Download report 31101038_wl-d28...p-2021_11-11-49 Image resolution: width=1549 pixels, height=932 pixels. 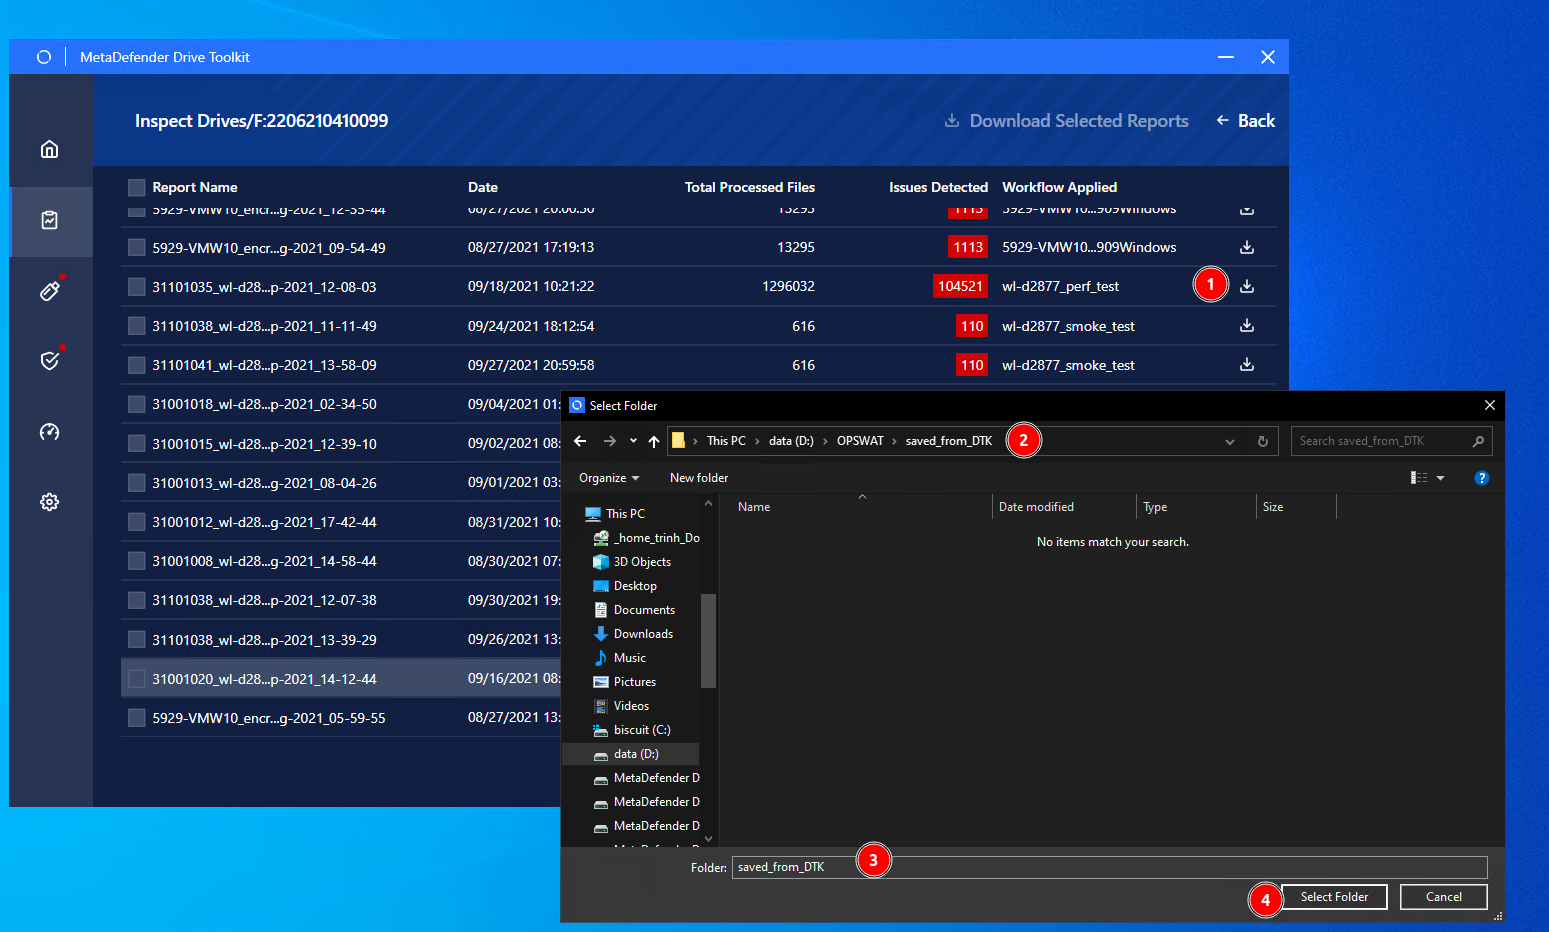(x=1247, y=325)
